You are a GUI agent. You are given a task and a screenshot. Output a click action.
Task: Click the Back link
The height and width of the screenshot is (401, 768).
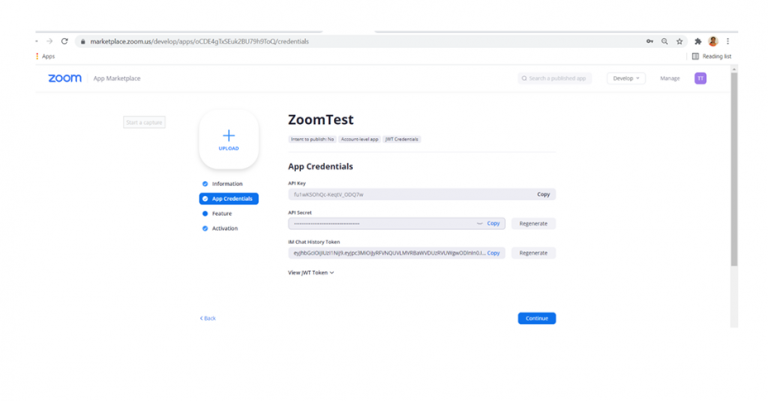(208, 318)
